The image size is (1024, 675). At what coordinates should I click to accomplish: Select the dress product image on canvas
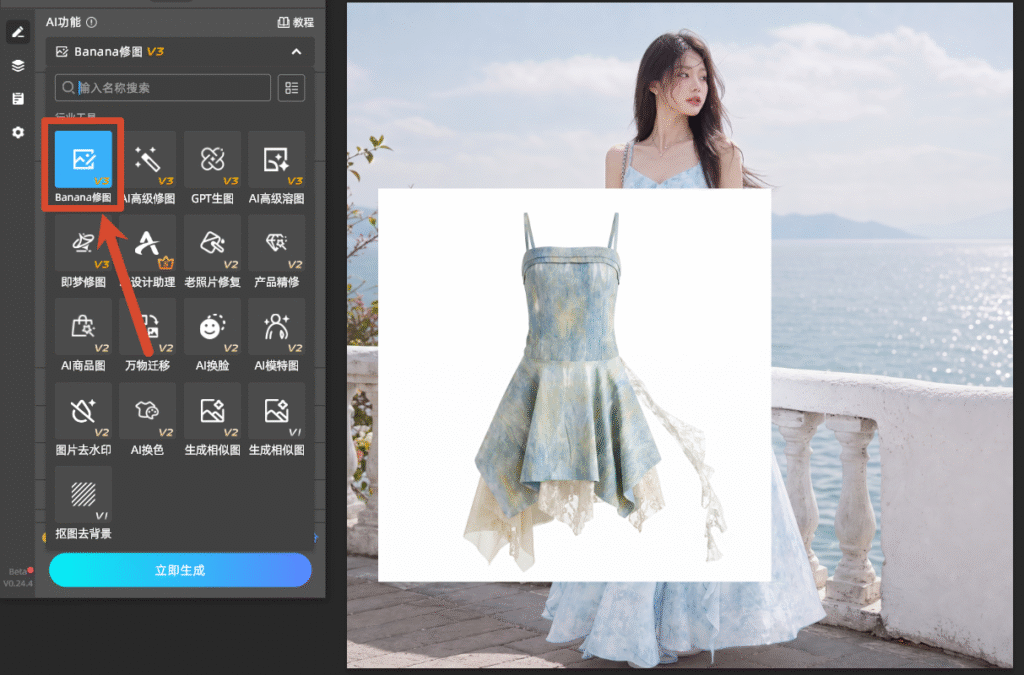coord(575,385)
